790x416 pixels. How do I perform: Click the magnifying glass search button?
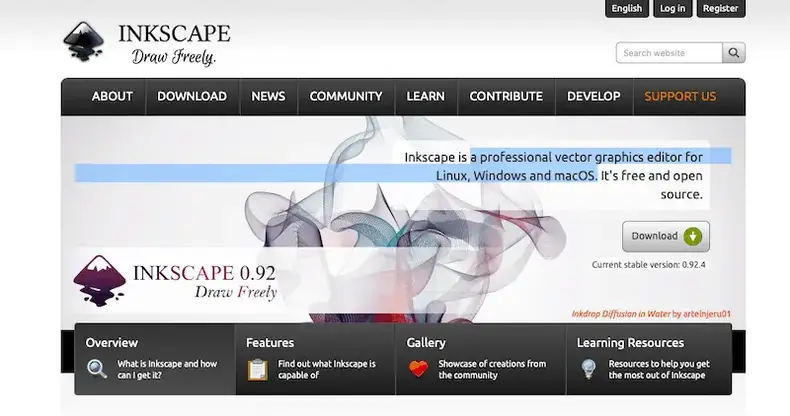pyautogui.click(x=735, y=53)
